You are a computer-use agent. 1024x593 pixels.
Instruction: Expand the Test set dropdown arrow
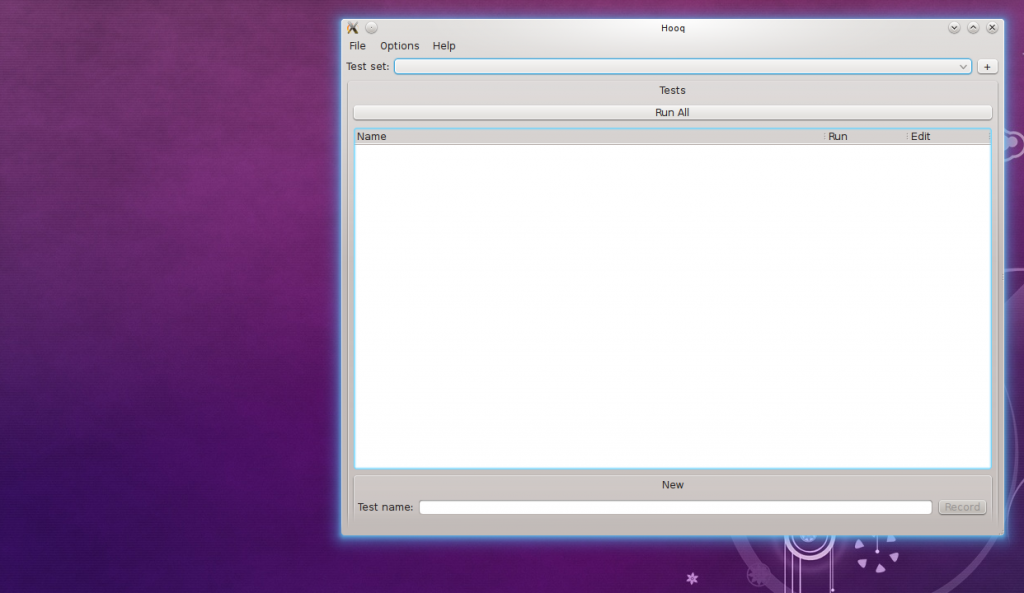[x=963, y=67]
